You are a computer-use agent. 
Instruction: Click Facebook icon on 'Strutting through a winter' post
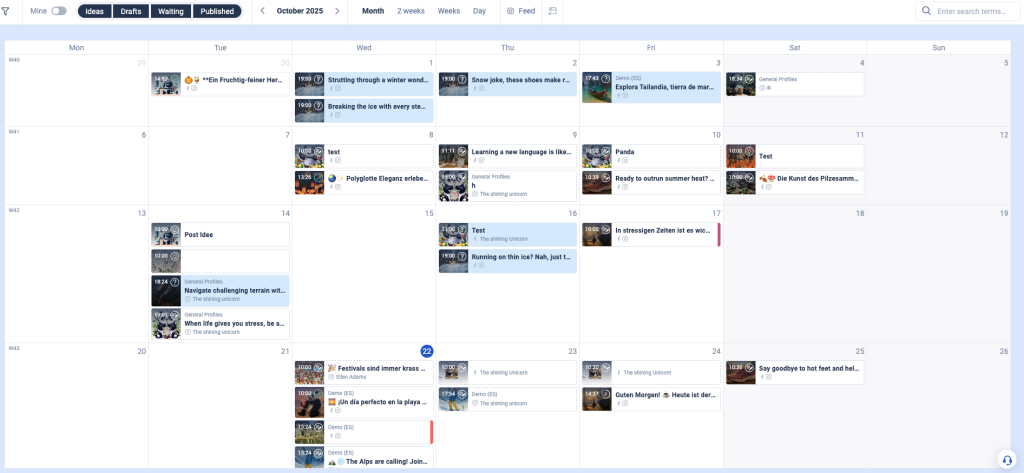(330, 88)
